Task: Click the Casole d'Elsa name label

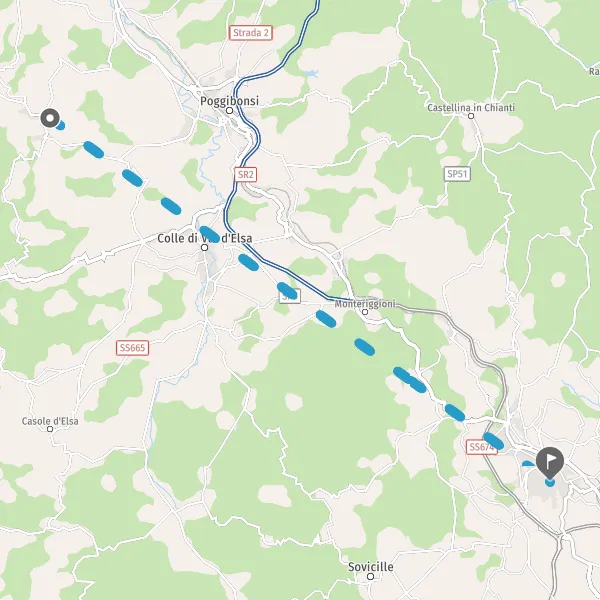Action: coord(50,421)
